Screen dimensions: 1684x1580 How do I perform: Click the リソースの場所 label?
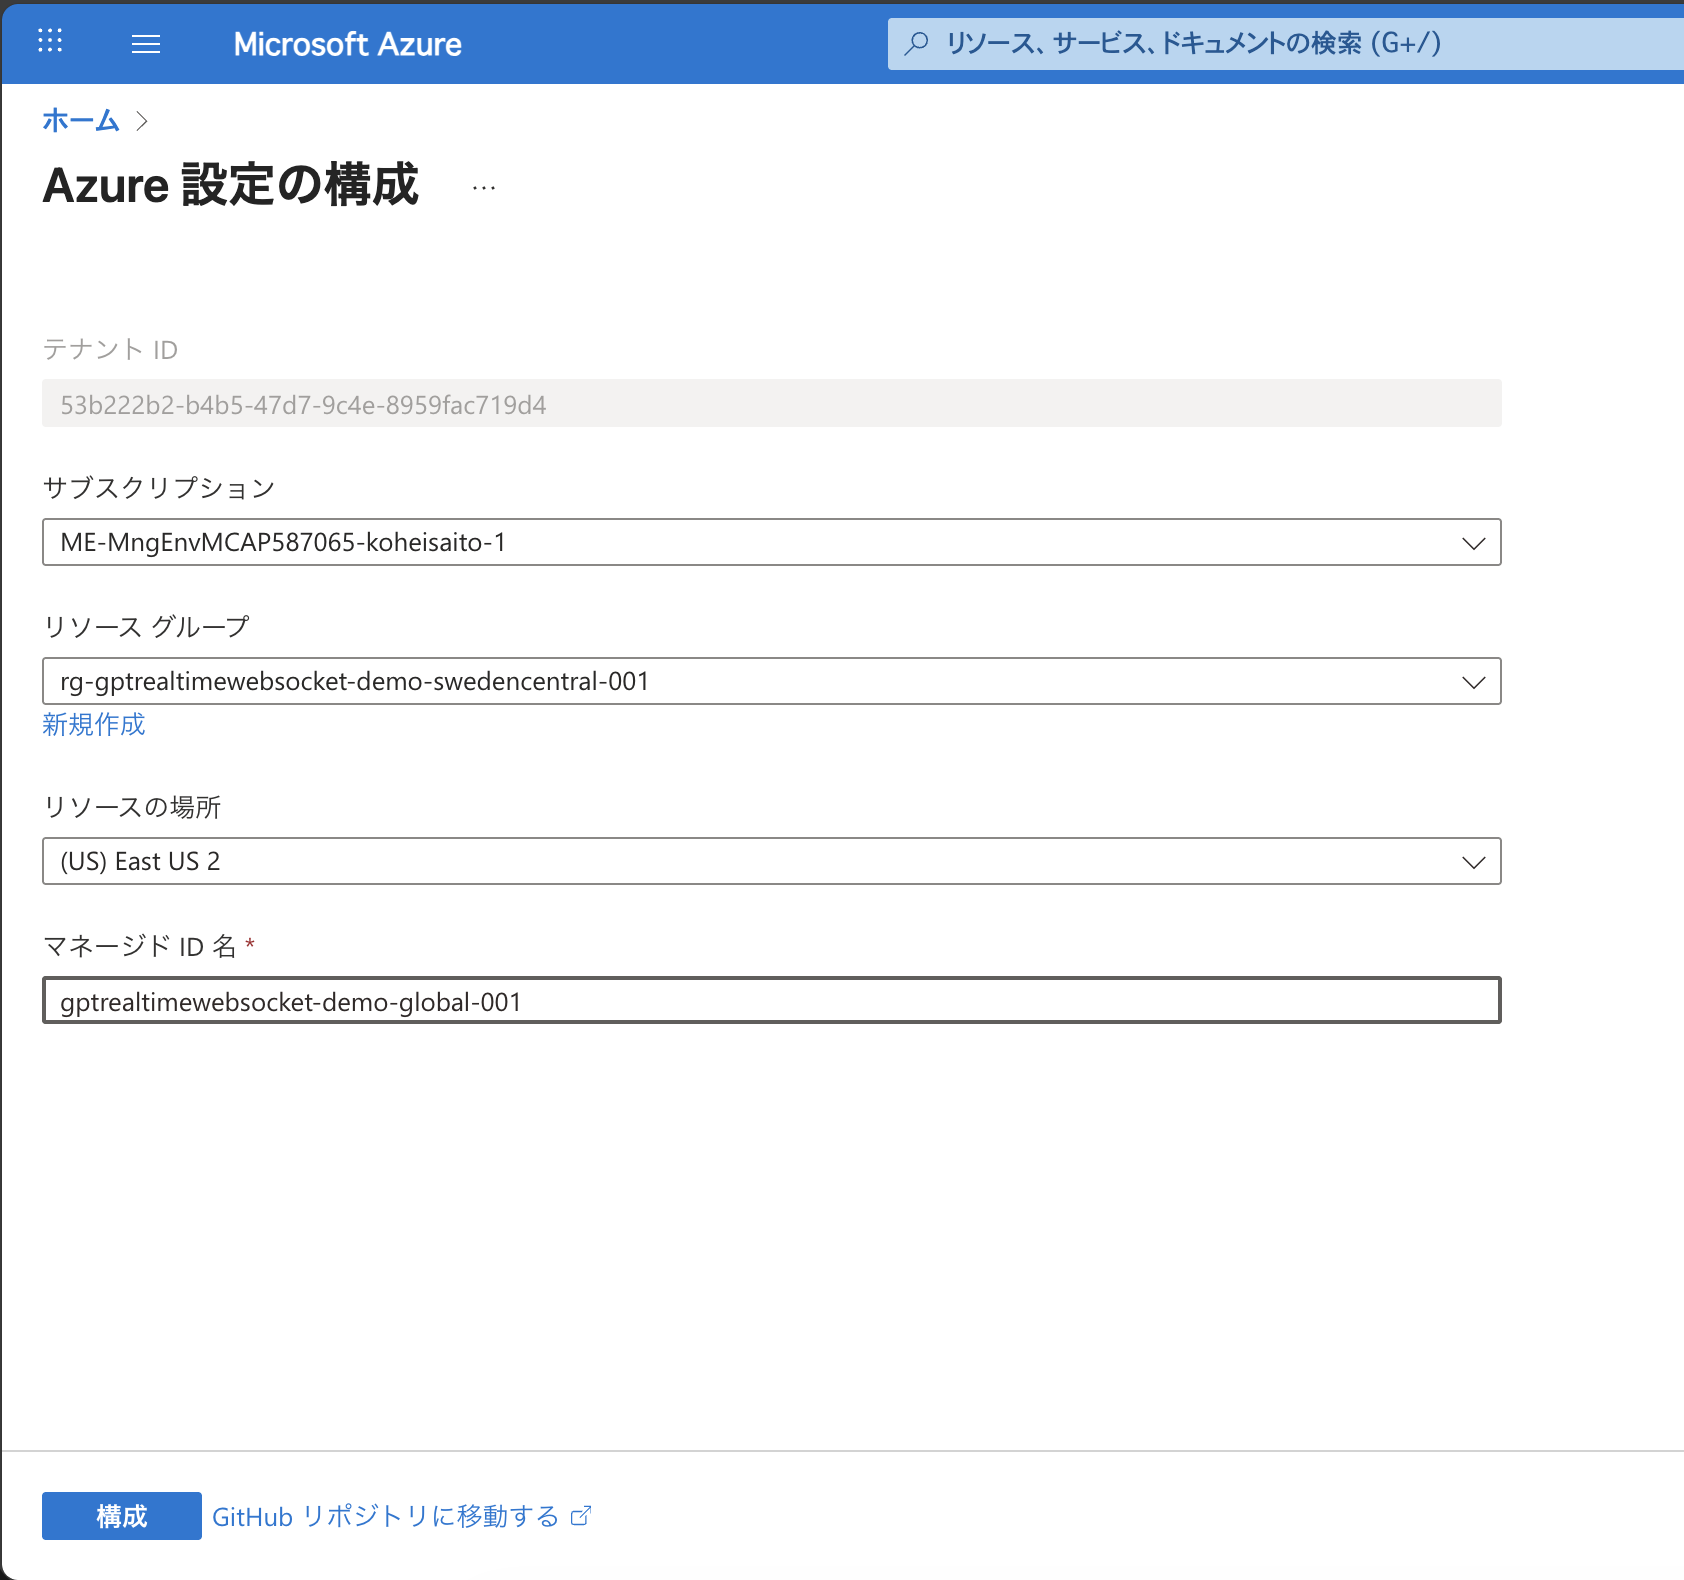[x=132, y=806]
